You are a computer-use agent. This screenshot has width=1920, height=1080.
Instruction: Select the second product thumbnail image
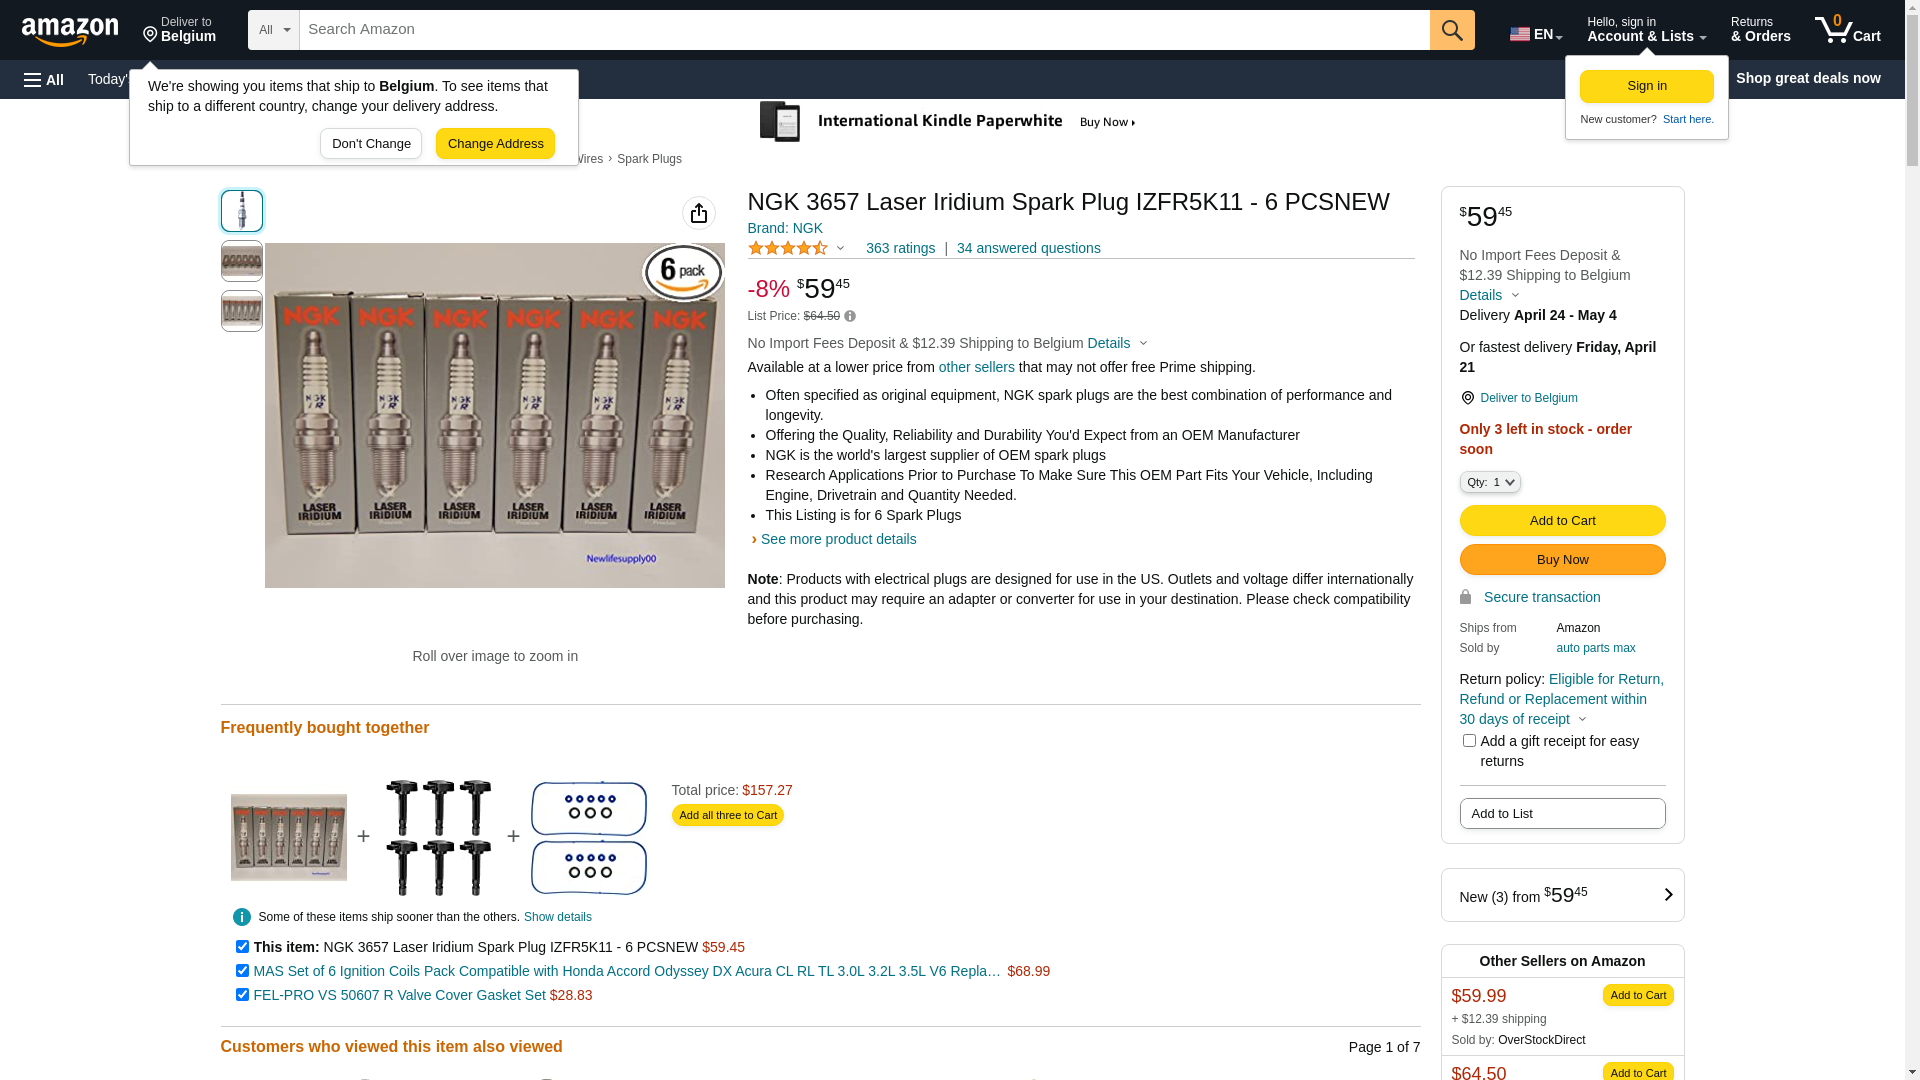[x=242, y=261]
